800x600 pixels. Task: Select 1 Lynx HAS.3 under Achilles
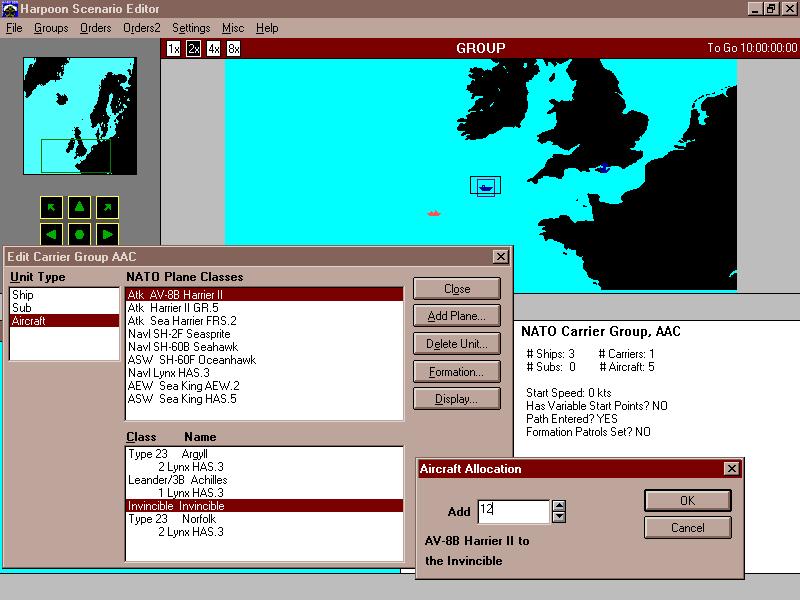(x=264, y=493)
